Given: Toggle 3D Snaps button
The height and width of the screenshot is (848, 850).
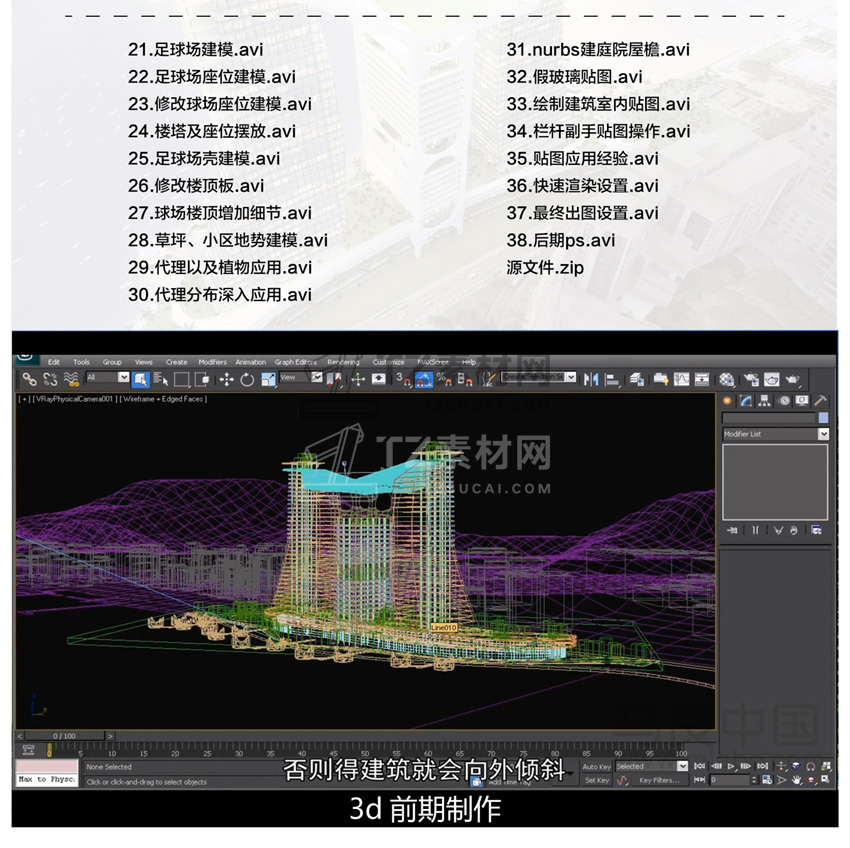Looking at the screenshot, I should [x=403, y=379].
